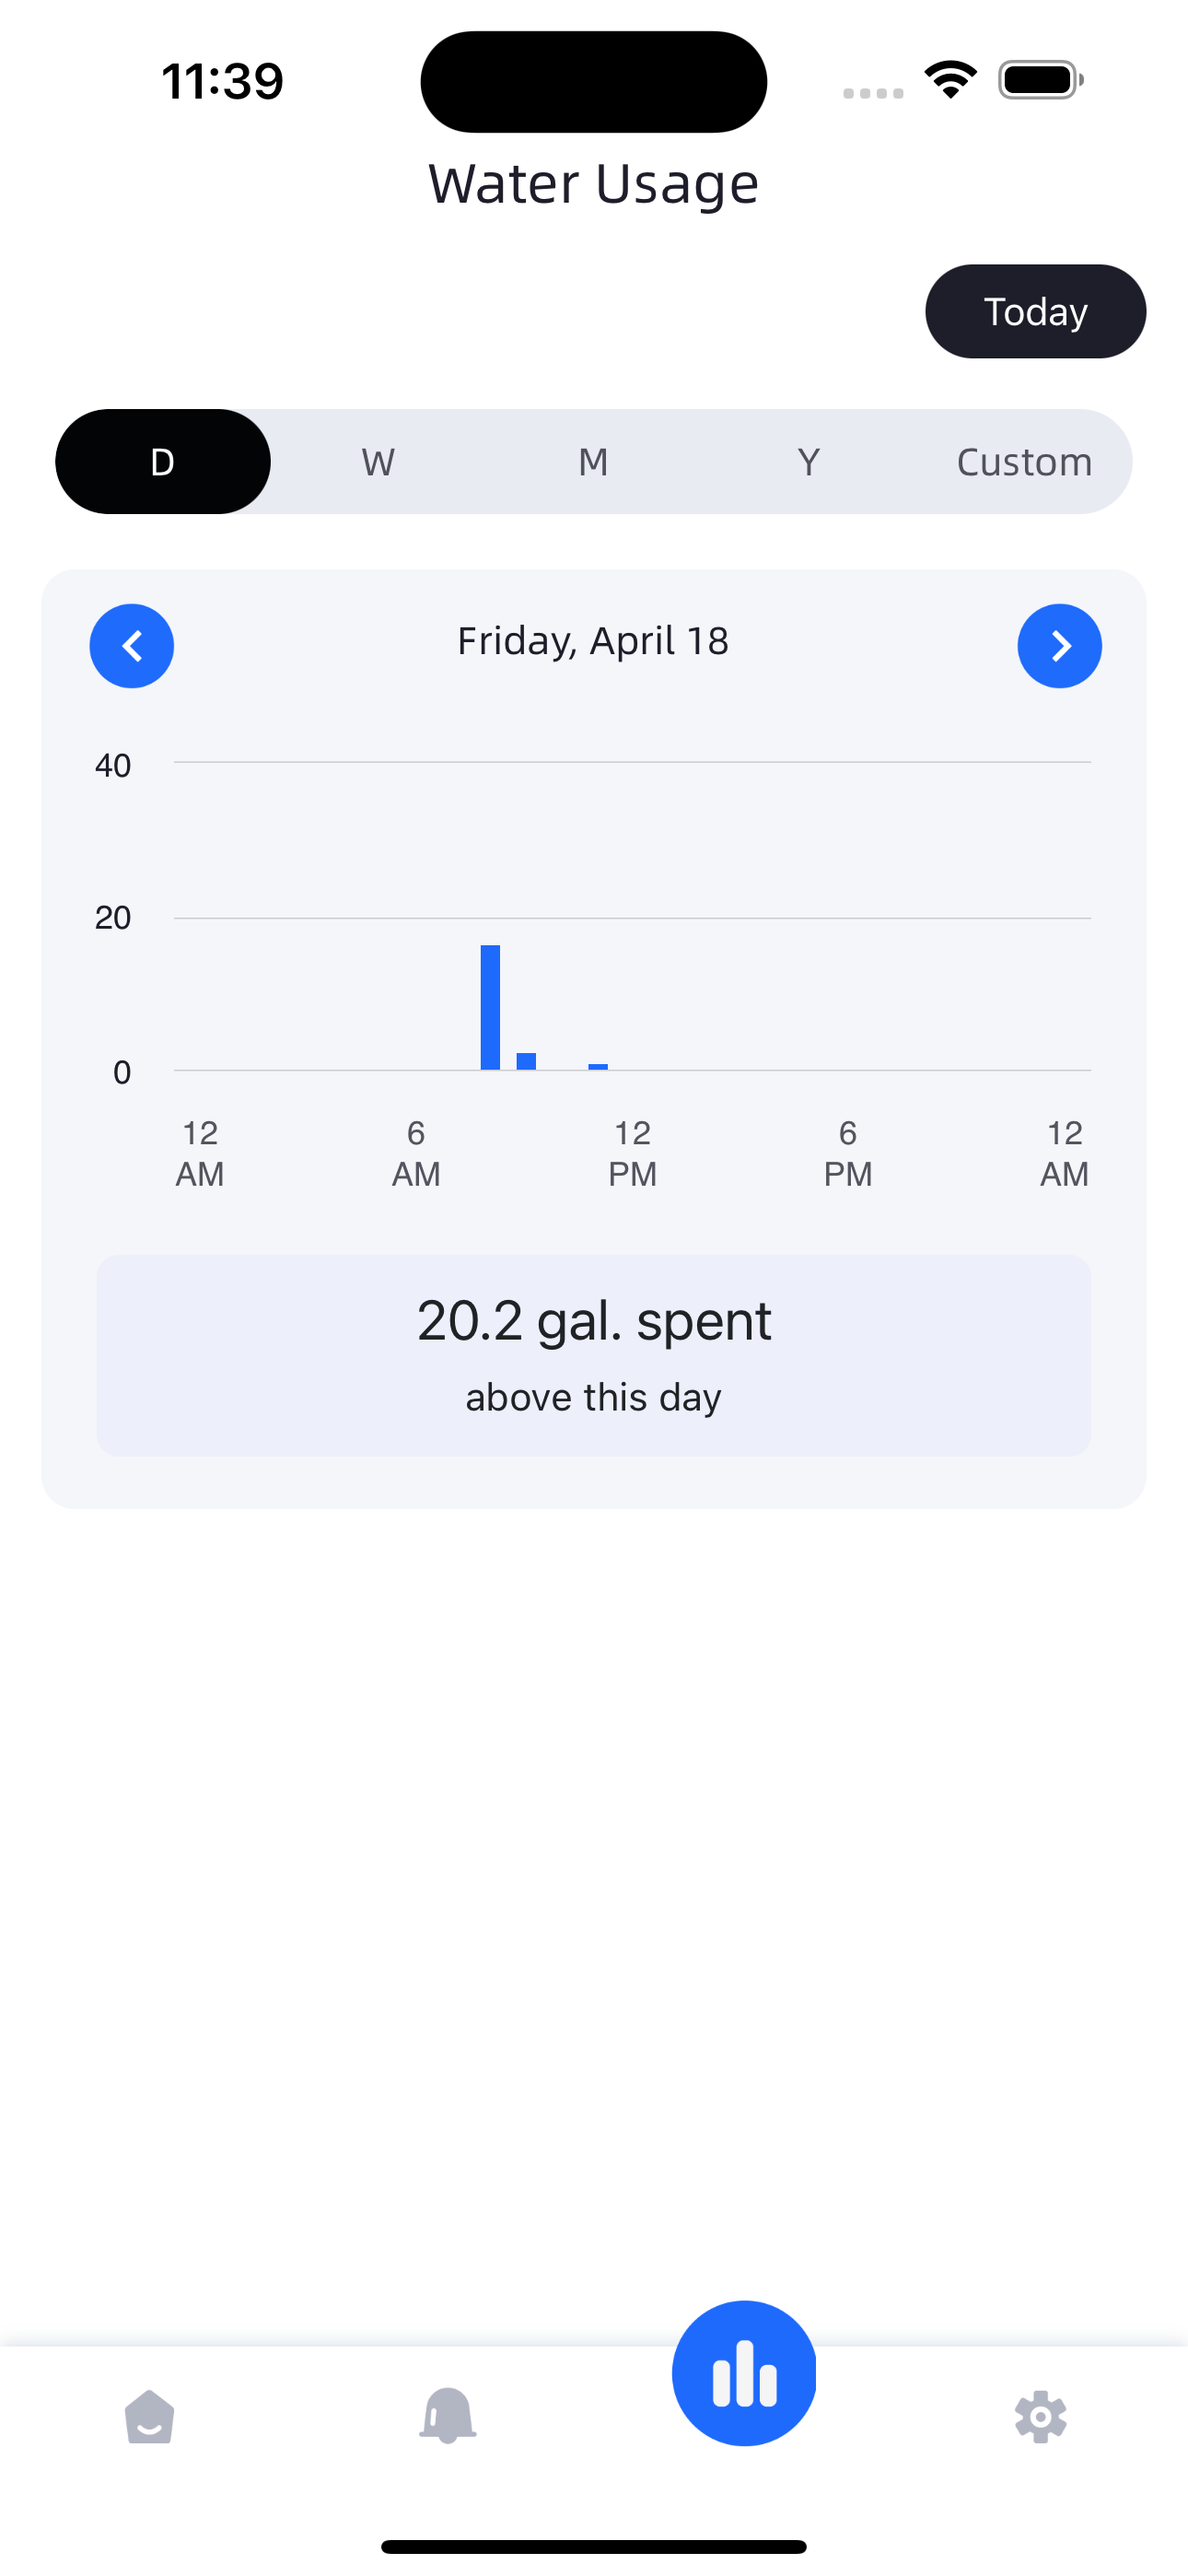Tap the usage statistics bar chart icon
This screenshot has width=1188, height=2576.
pos(744,2373)
